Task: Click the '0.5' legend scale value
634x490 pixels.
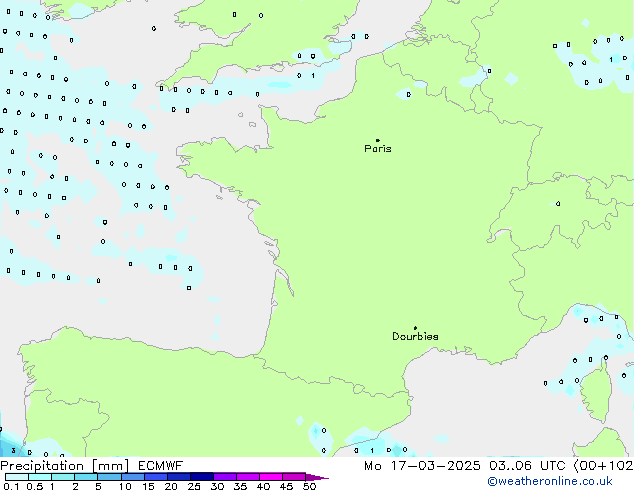Action: coord(35,486)
